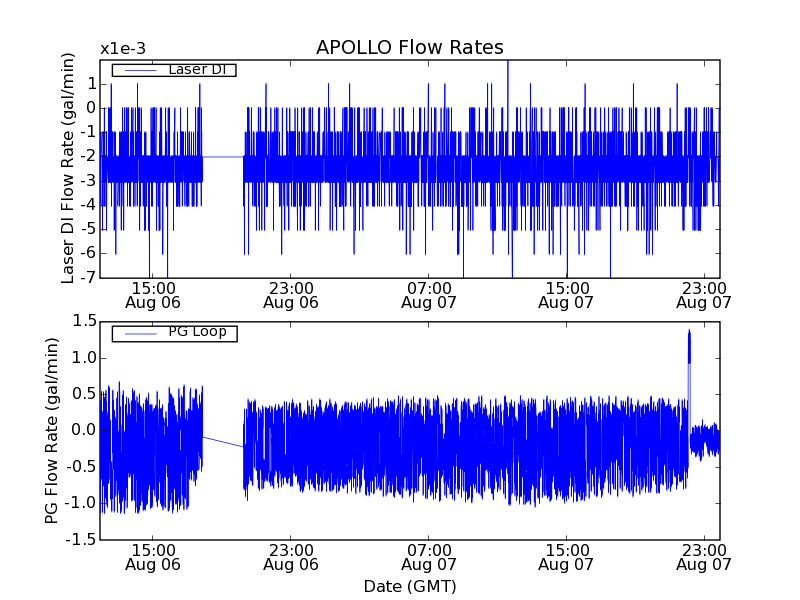
Task: Click the 1.5 y-axis tick on PG chart
Action: (83, 321)
